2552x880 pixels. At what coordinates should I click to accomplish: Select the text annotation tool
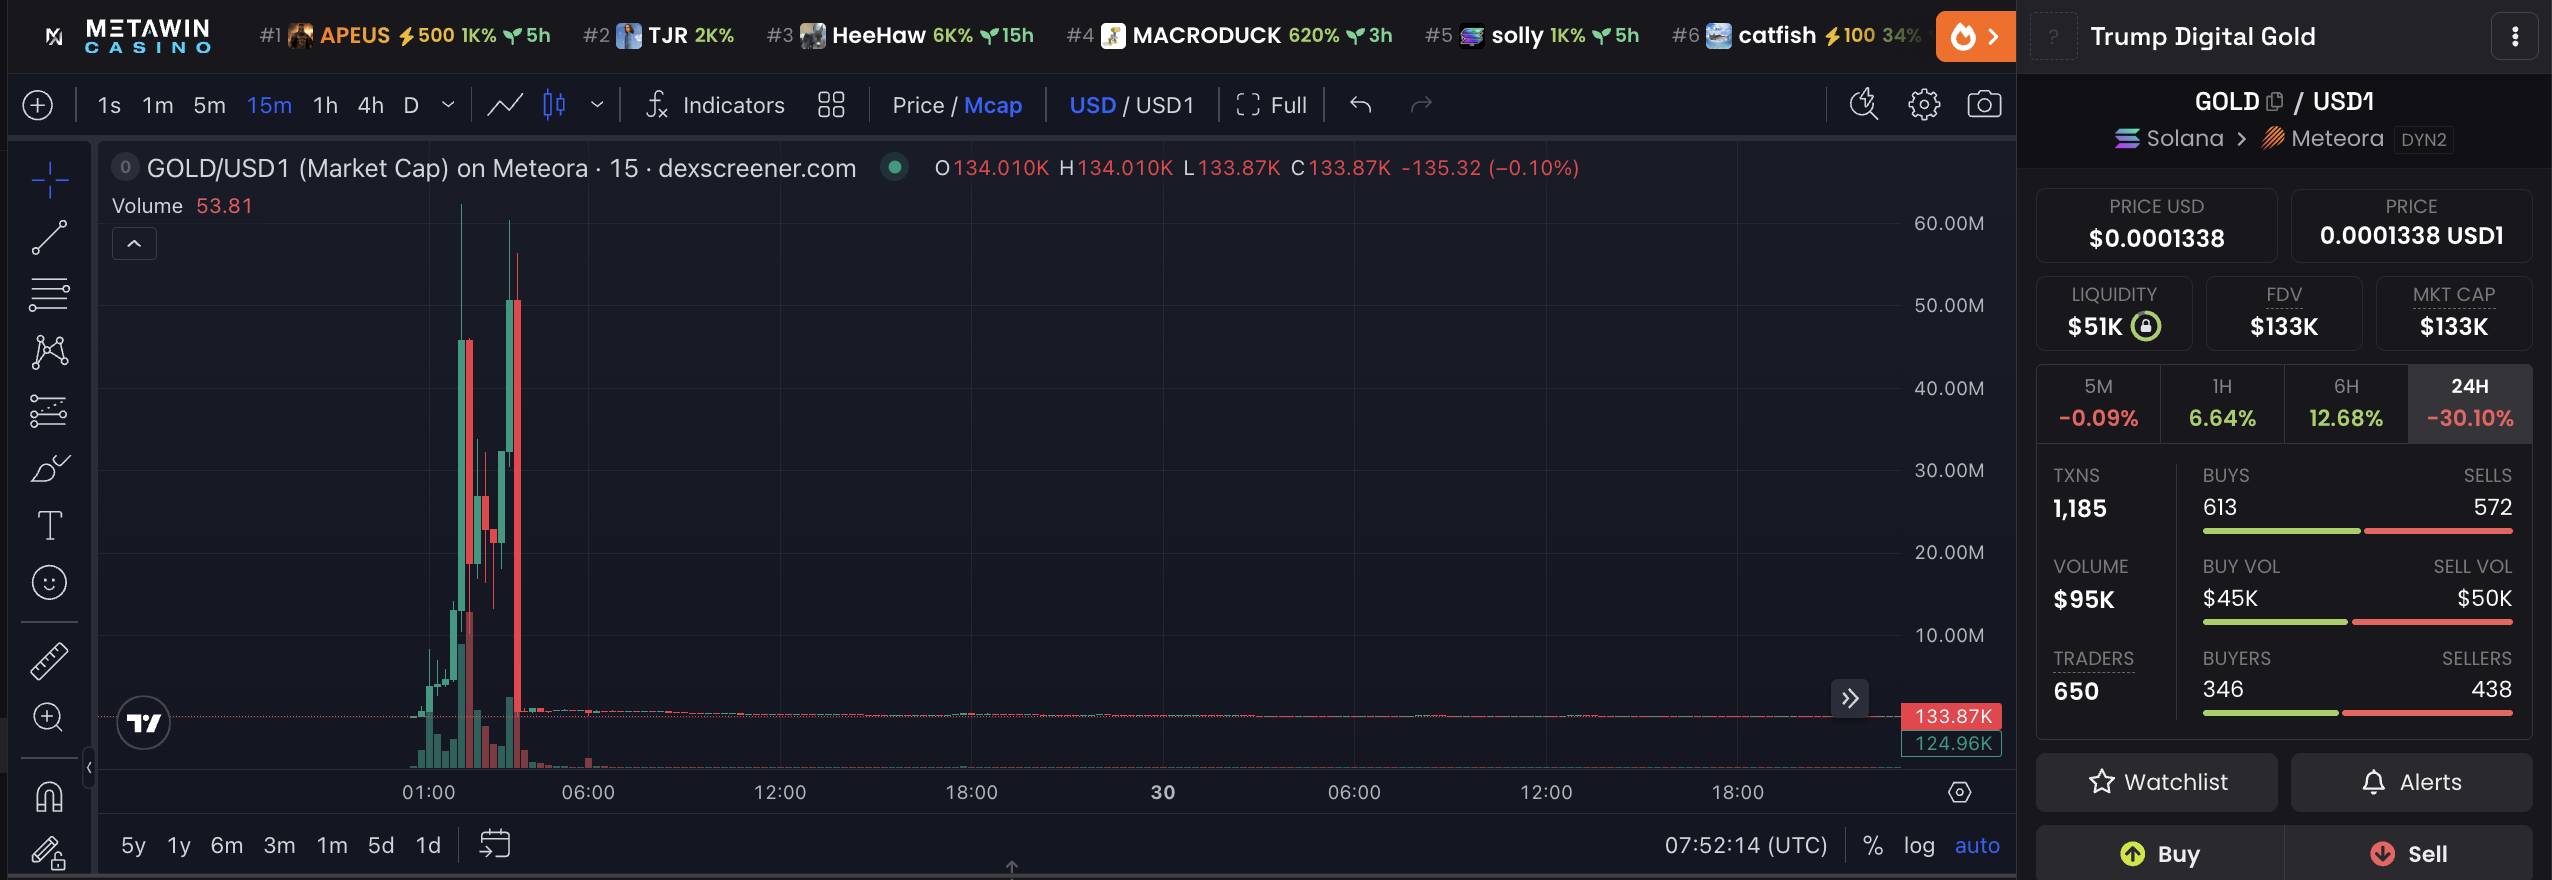pyautogui.click(x=49, y=525)
